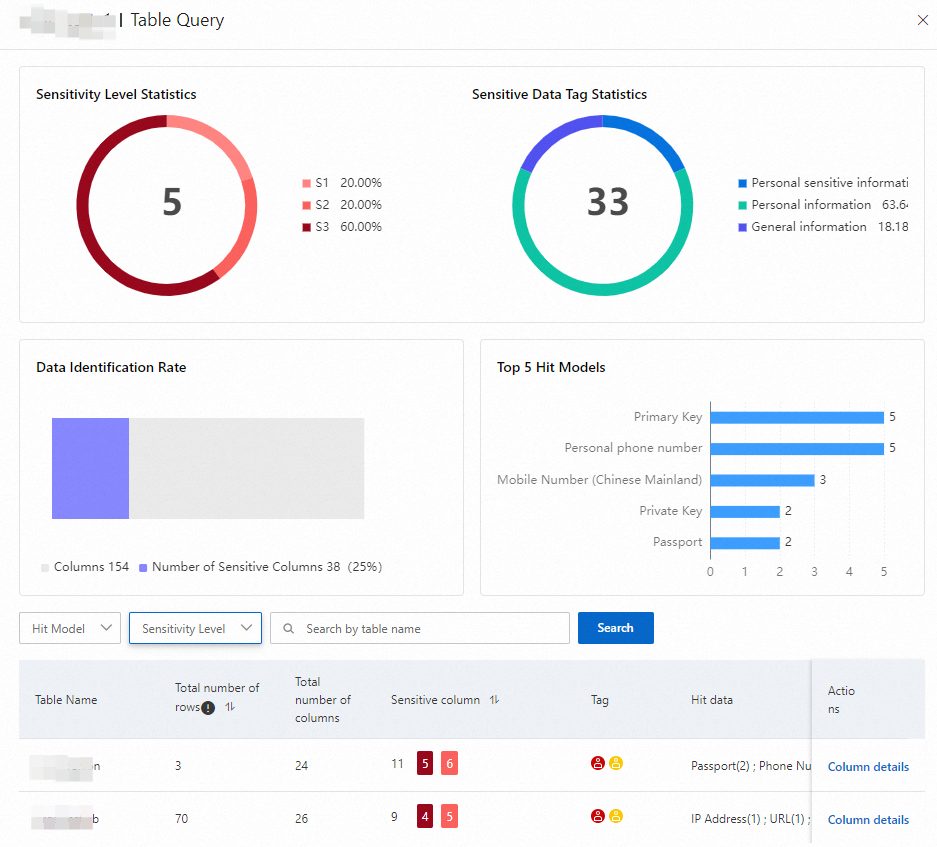The height and width of the screenshot is (847, 937).
Task: Click the Search button
Action: (616, 628)
